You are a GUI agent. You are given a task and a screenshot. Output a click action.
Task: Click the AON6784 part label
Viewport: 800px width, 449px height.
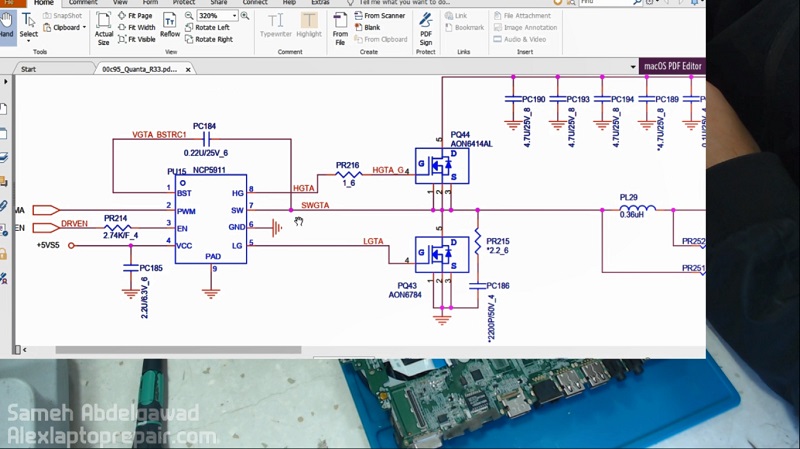tap(405, 294)
